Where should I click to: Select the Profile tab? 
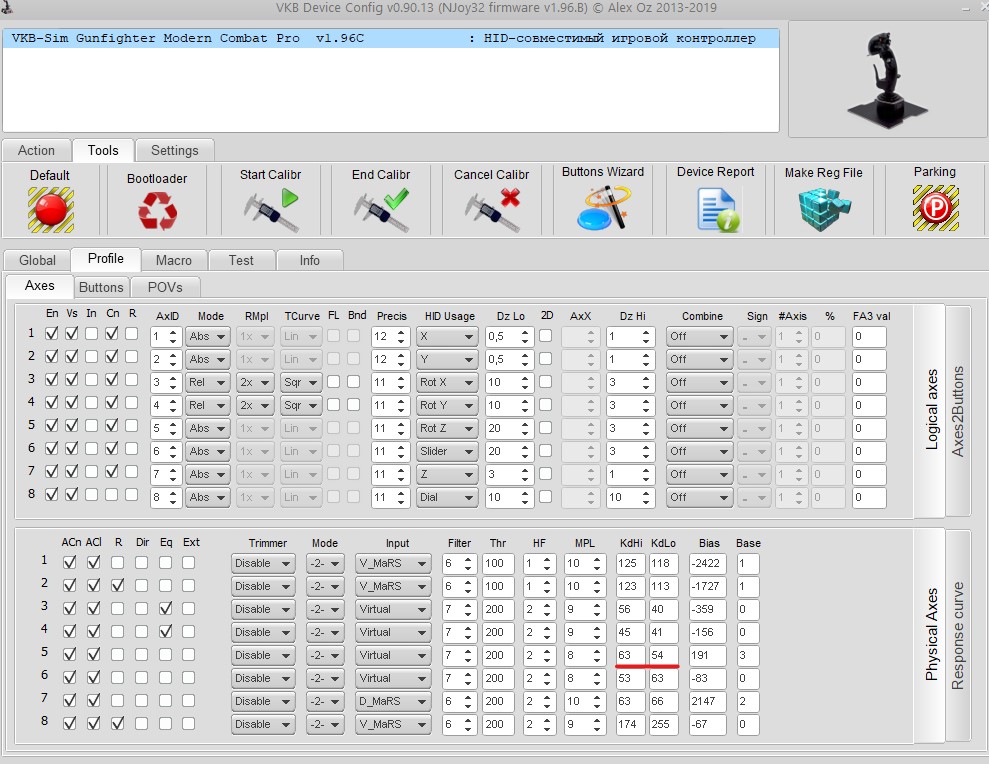(105, 259)
